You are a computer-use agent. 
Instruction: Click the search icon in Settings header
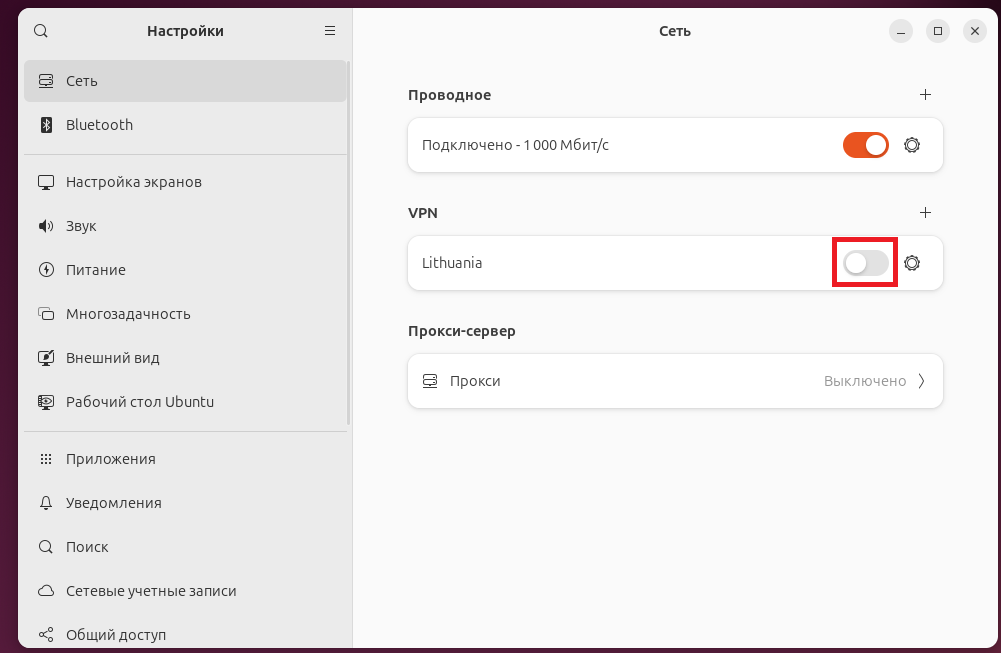tap(41, 31)
